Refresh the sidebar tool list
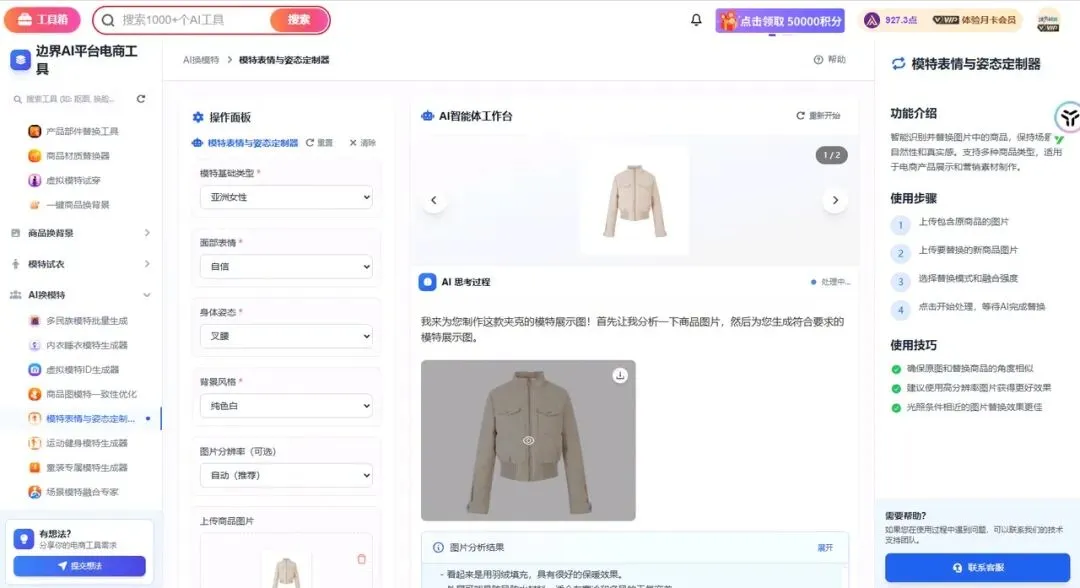This screenshot has height=588, width=1080. pyautogui.click(x=141, y=99)
